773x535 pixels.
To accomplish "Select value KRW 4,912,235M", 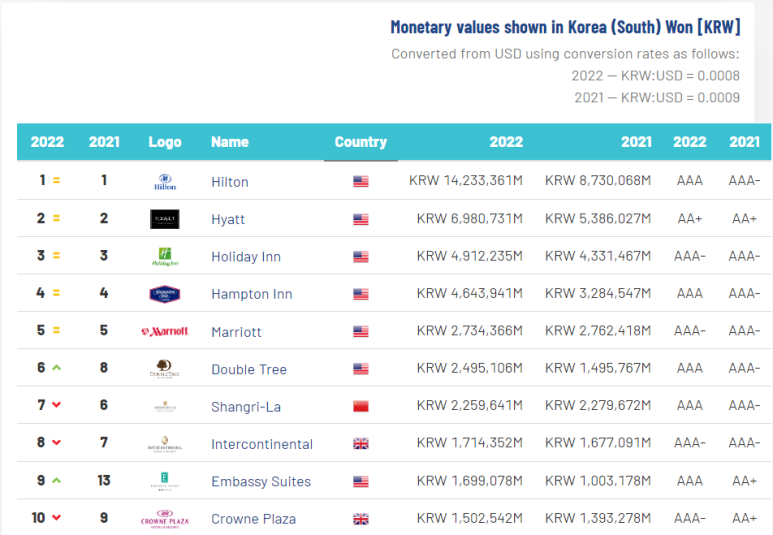I will pos(470,255).
